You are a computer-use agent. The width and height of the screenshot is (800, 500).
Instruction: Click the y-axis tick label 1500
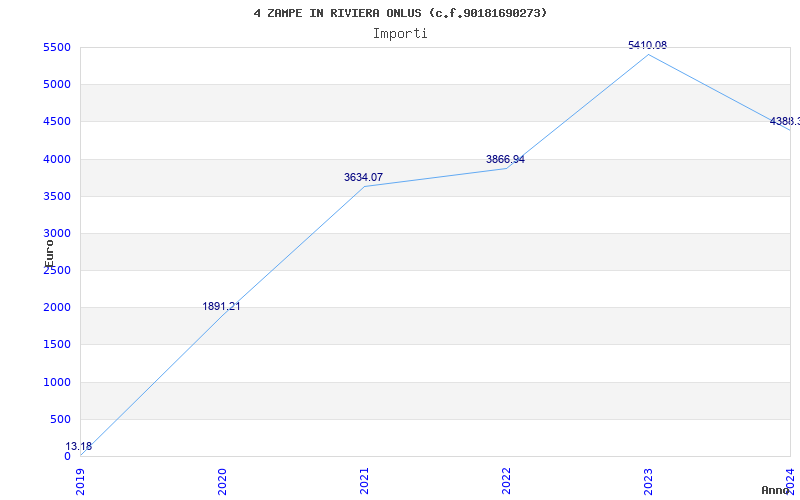click(57, 345)
